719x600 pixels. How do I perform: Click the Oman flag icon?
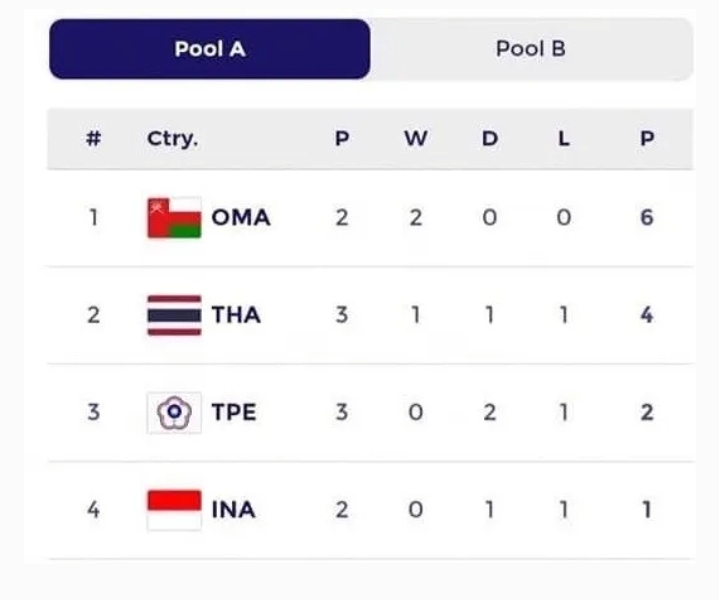tap(174, 217)
